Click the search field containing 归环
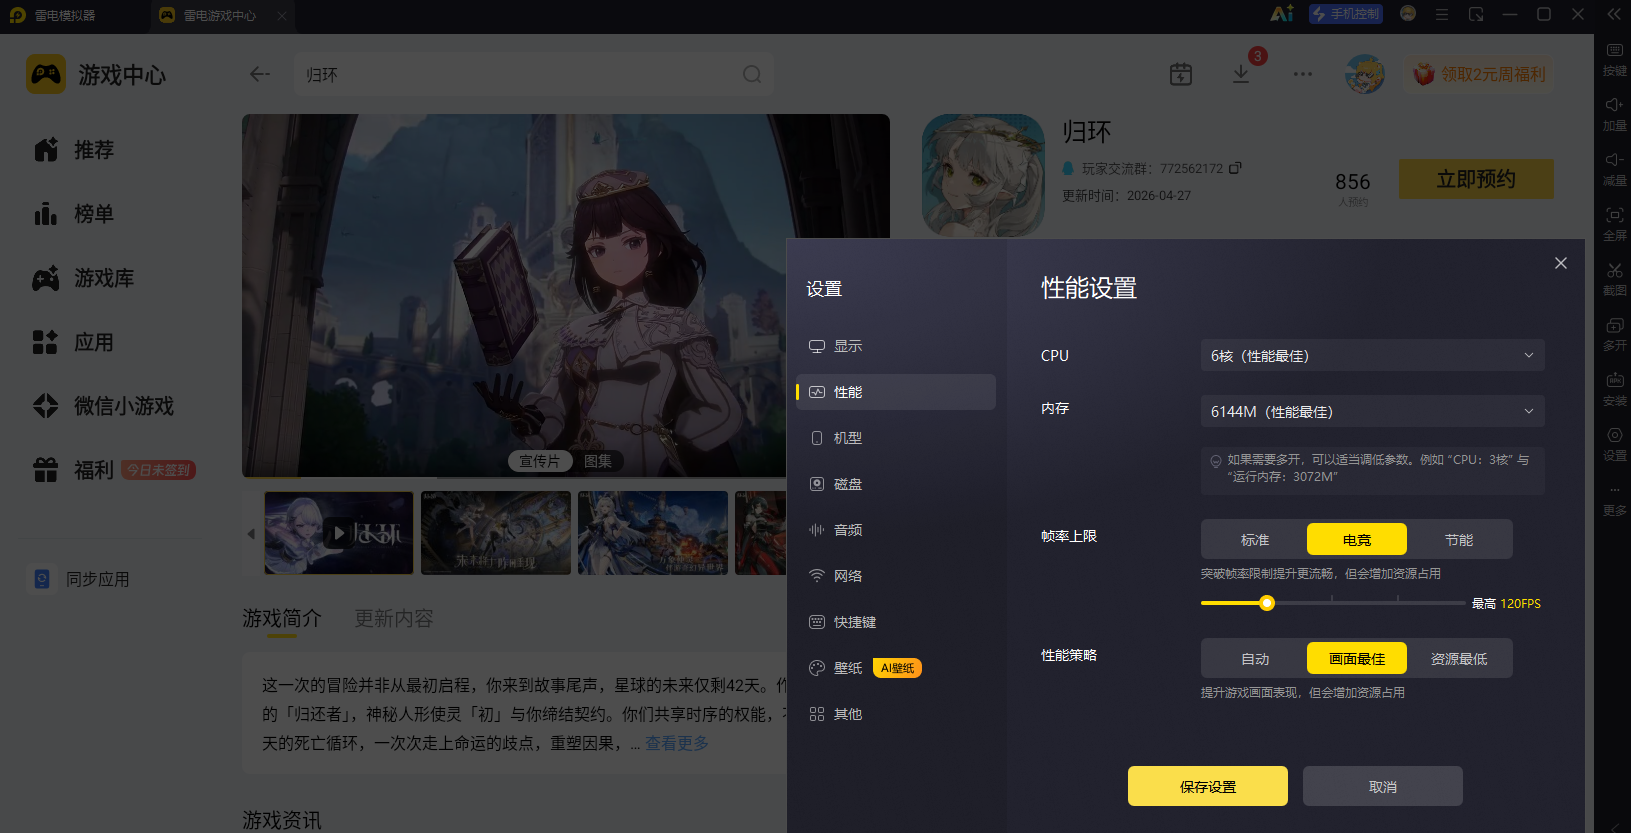The image size is (1631, 833). click(x=532, y=74)
